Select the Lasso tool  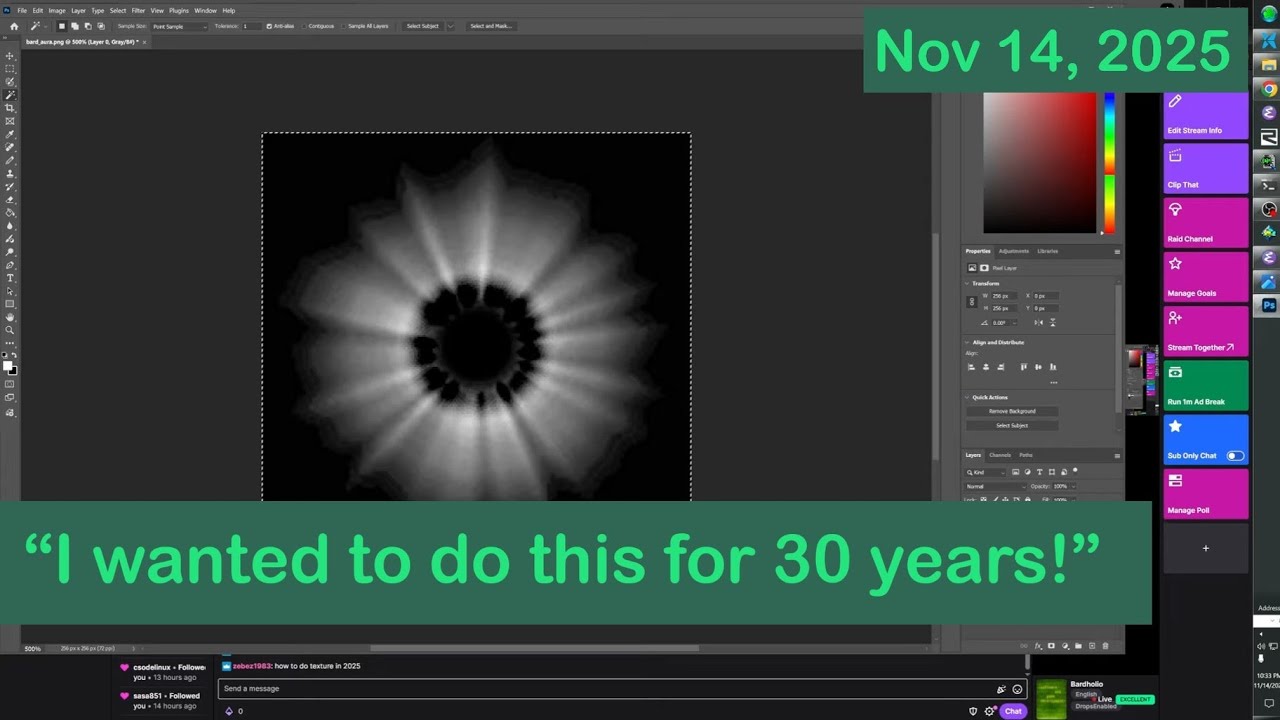10,82
